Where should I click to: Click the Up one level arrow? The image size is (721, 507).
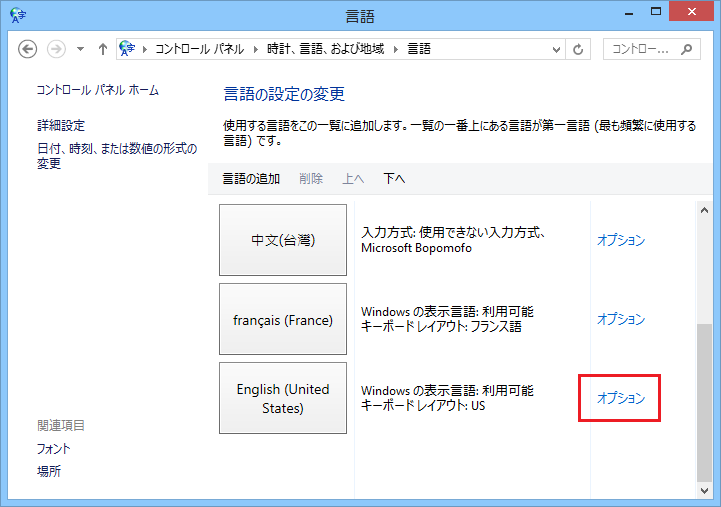[102, 49]
